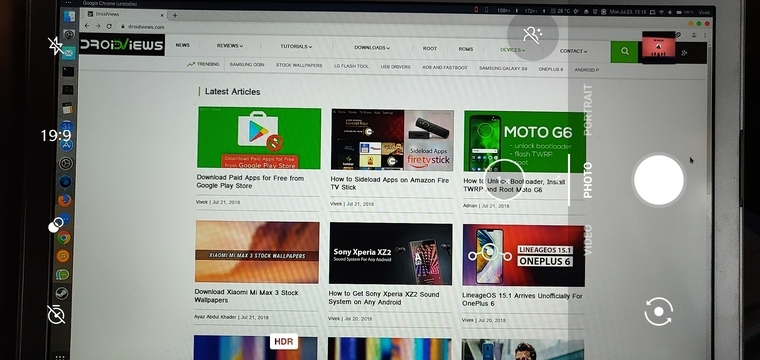Open the last photo gallery thumbnail
Viewport: 760px width, 360px height.
point(658,48)
